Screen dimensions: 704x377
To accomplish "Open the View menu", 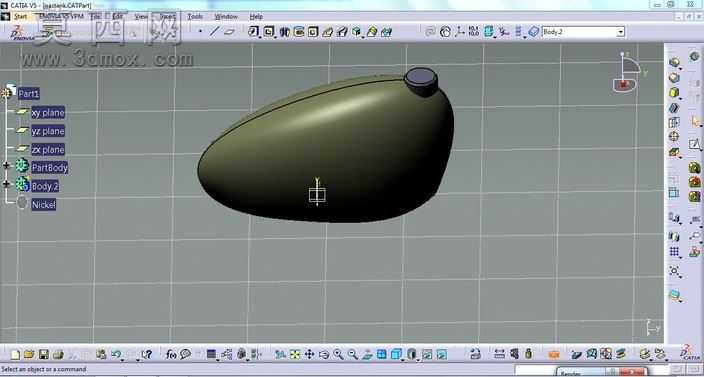I will point(141,16).
